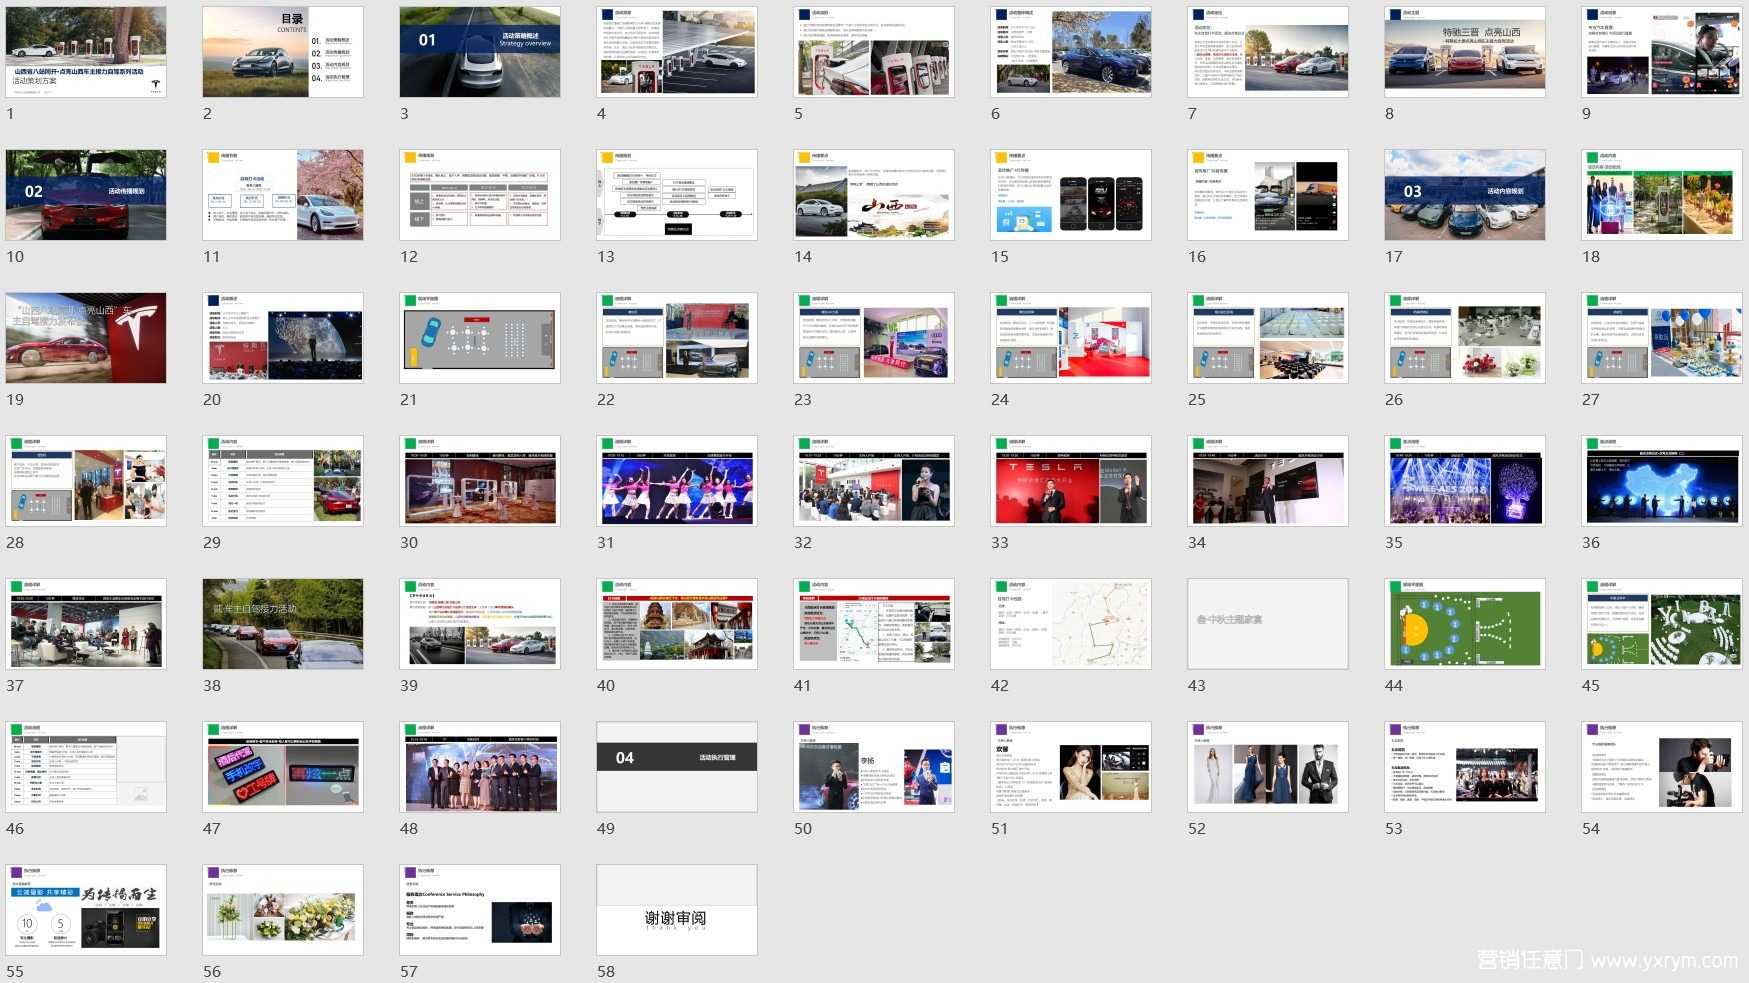The height and width of the screenshot is (983, 1749).
Task: Open slide 37 thumbnail
Action: [86, 624]
